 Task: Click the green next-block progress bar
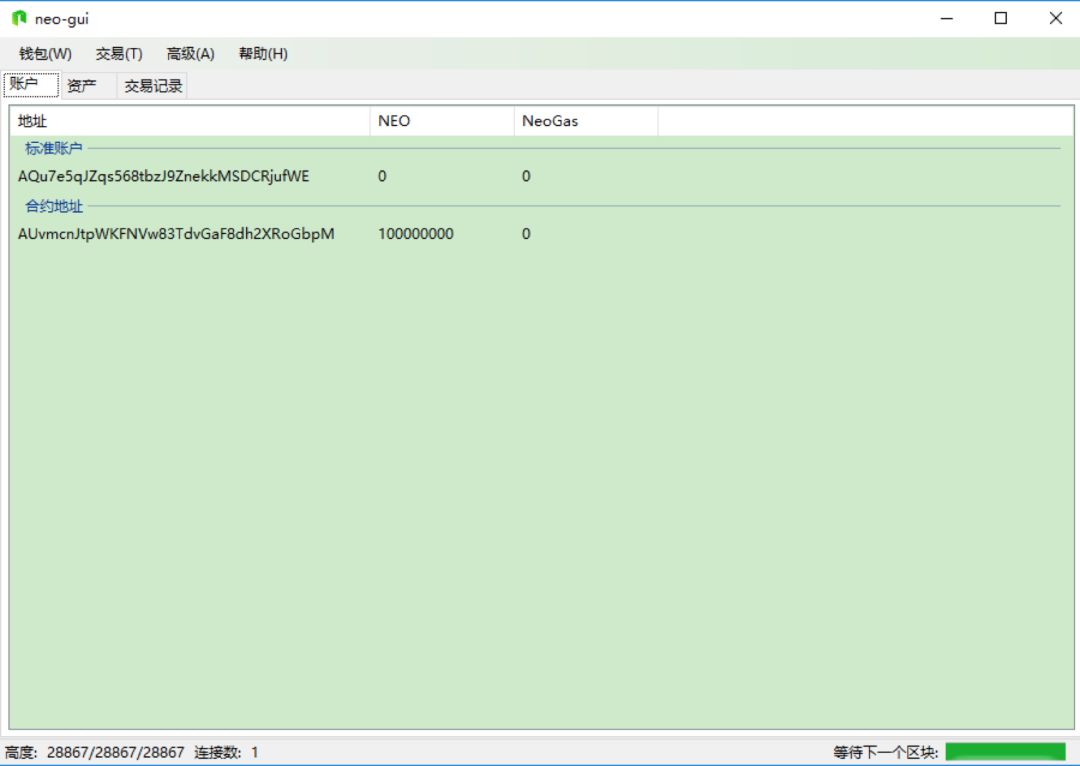coord(1006,752)
